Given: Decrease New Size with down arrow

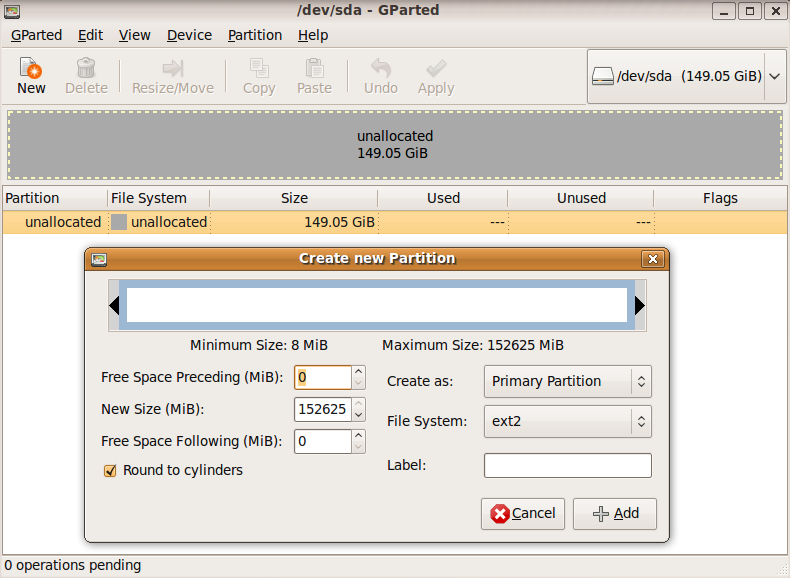Looking at the screenshot, I should 358,415.
